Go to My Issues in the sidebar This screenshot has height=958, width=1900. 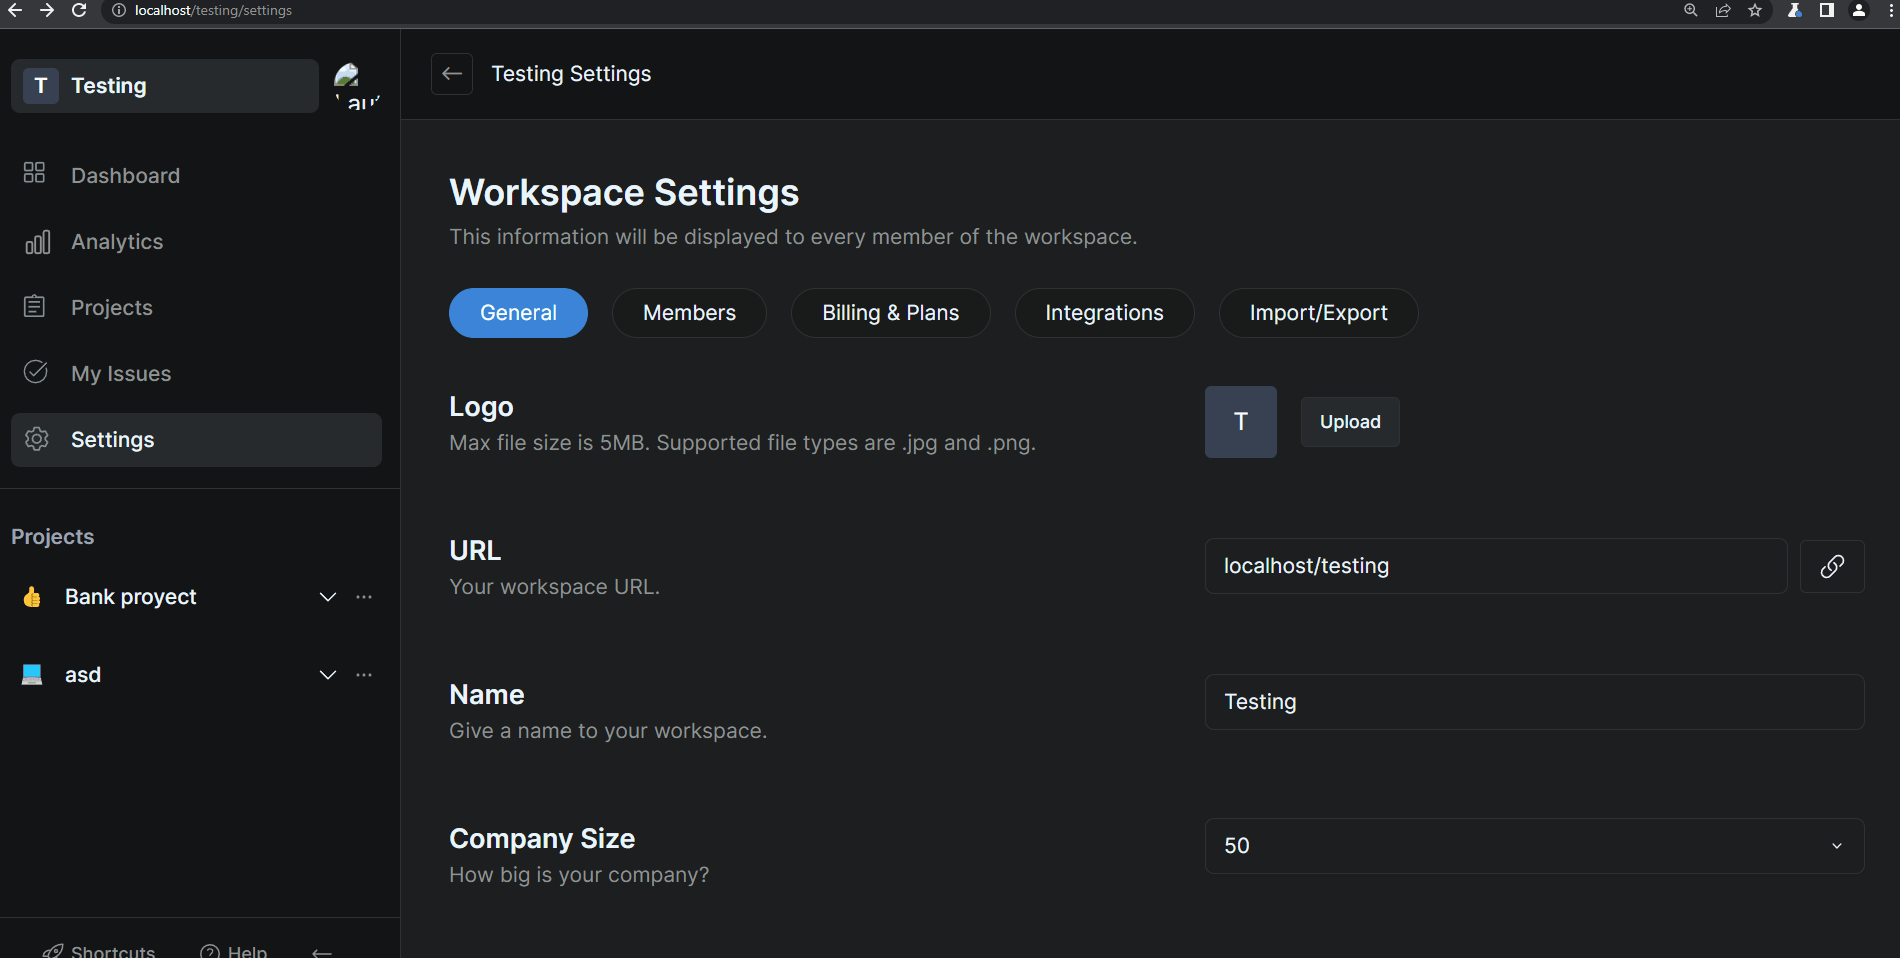coord(121,374)
